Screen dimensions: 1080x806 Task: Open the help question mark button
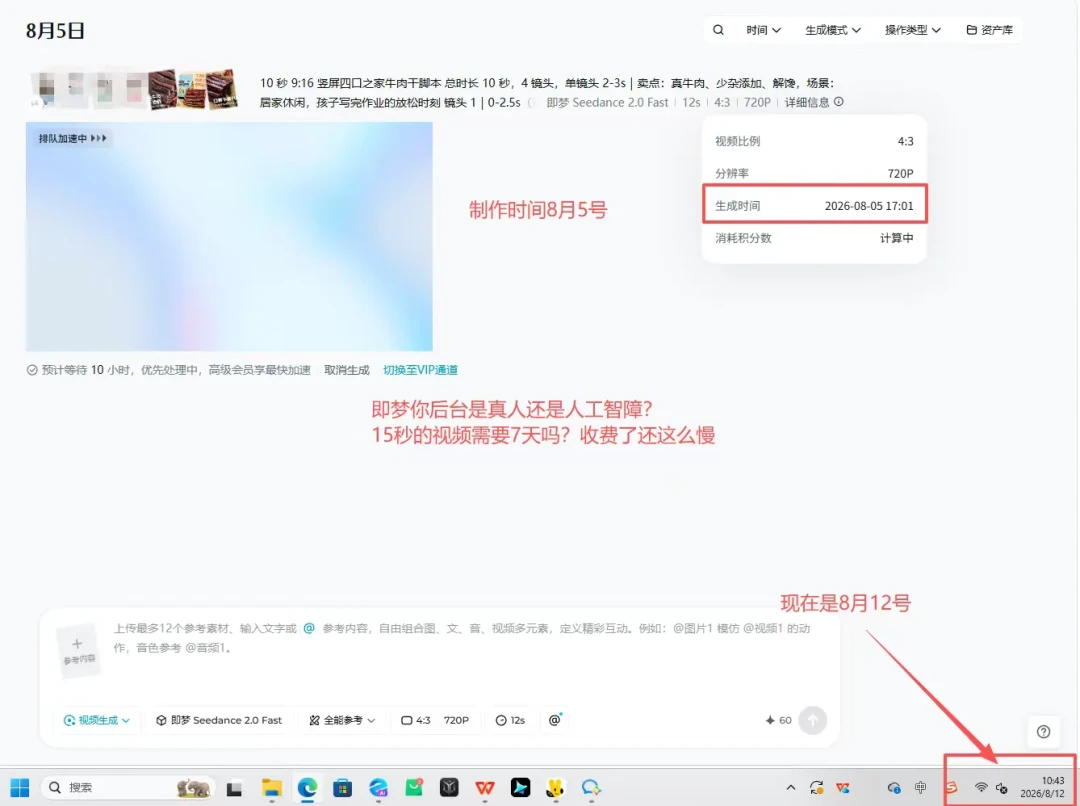click(1043, 732)
